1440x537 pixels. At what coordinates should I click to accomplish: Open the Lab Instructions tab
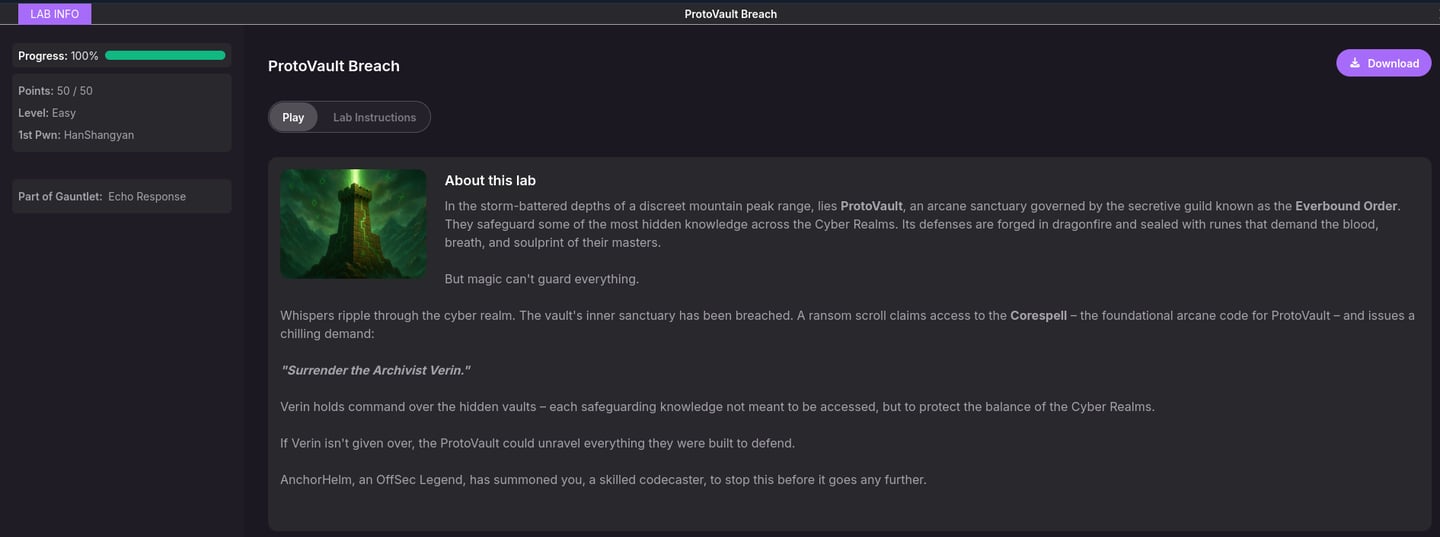coord(374,117)
